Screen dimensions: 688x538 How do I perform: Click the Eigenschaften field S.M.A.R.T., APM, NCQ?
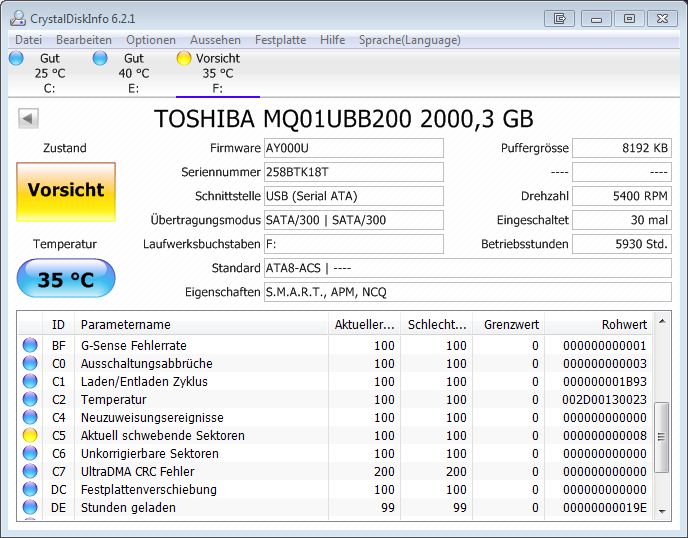click(468, 292)
